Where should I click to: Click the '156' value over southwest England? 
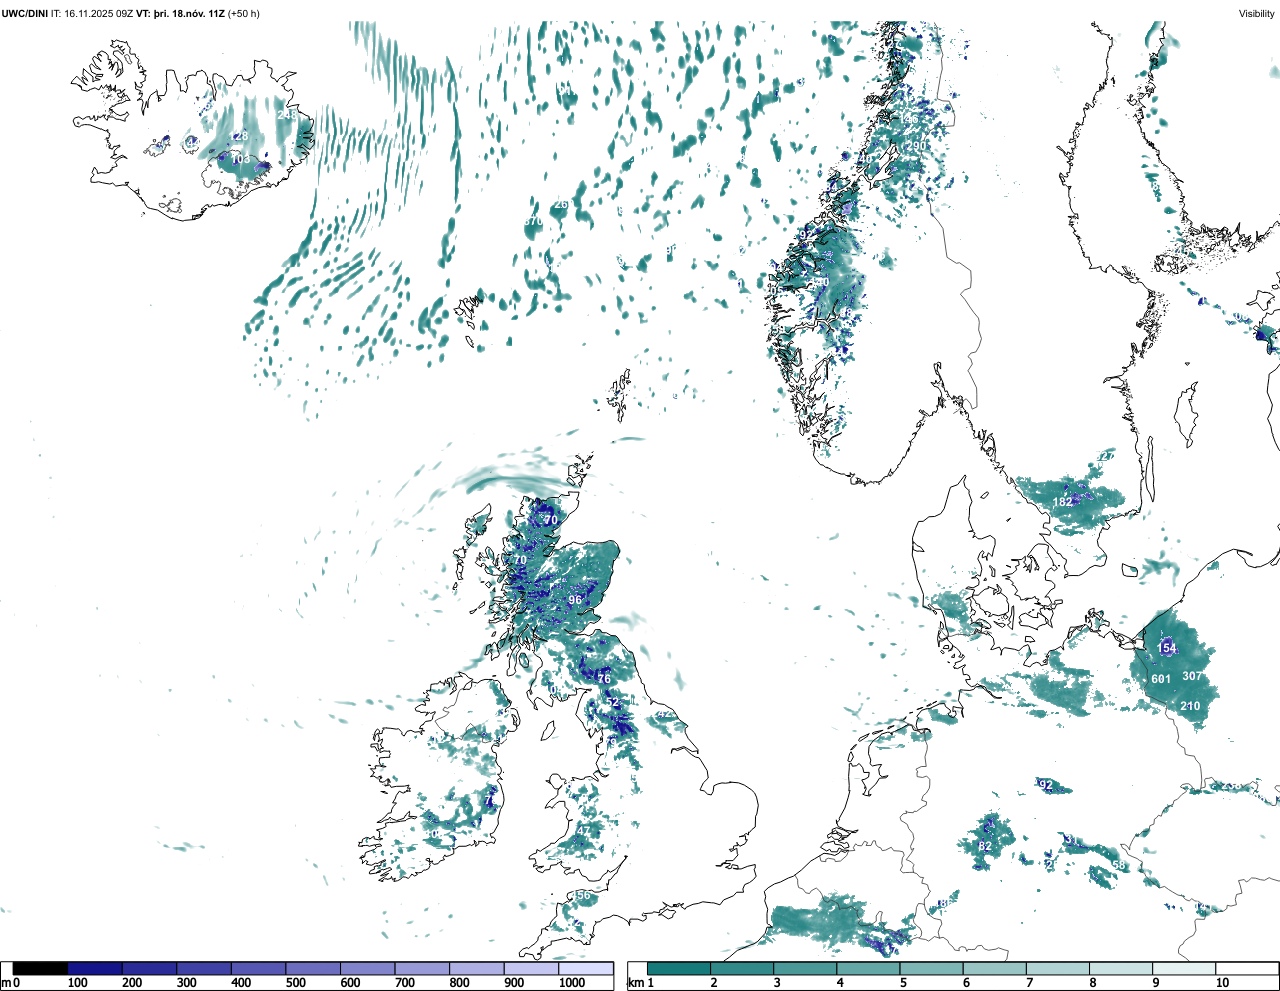click(x=581, y=895)
